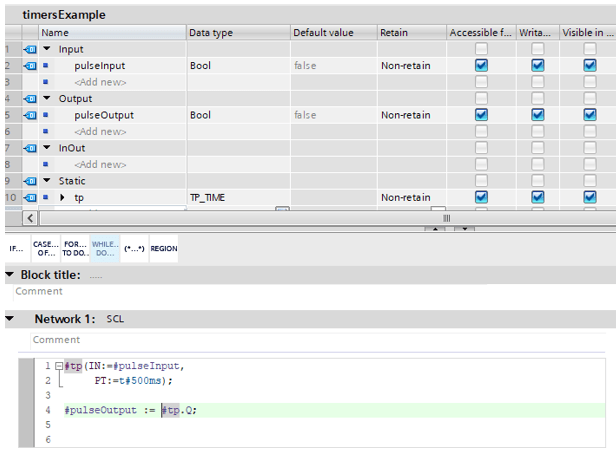
Task: Collapse the Static section
Action: click(x=47, y=181)
